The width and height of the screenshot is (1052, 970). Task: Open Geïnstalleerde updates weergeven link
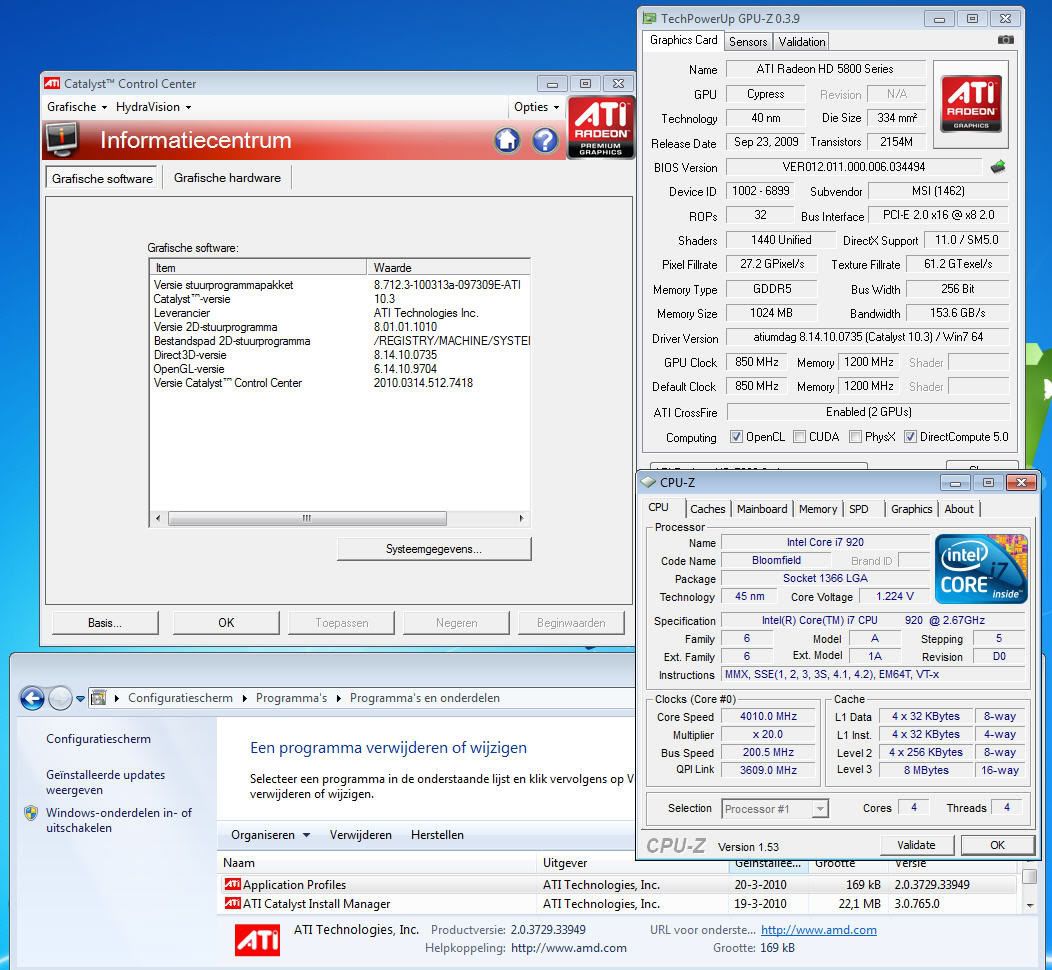(x=105, y=782)
